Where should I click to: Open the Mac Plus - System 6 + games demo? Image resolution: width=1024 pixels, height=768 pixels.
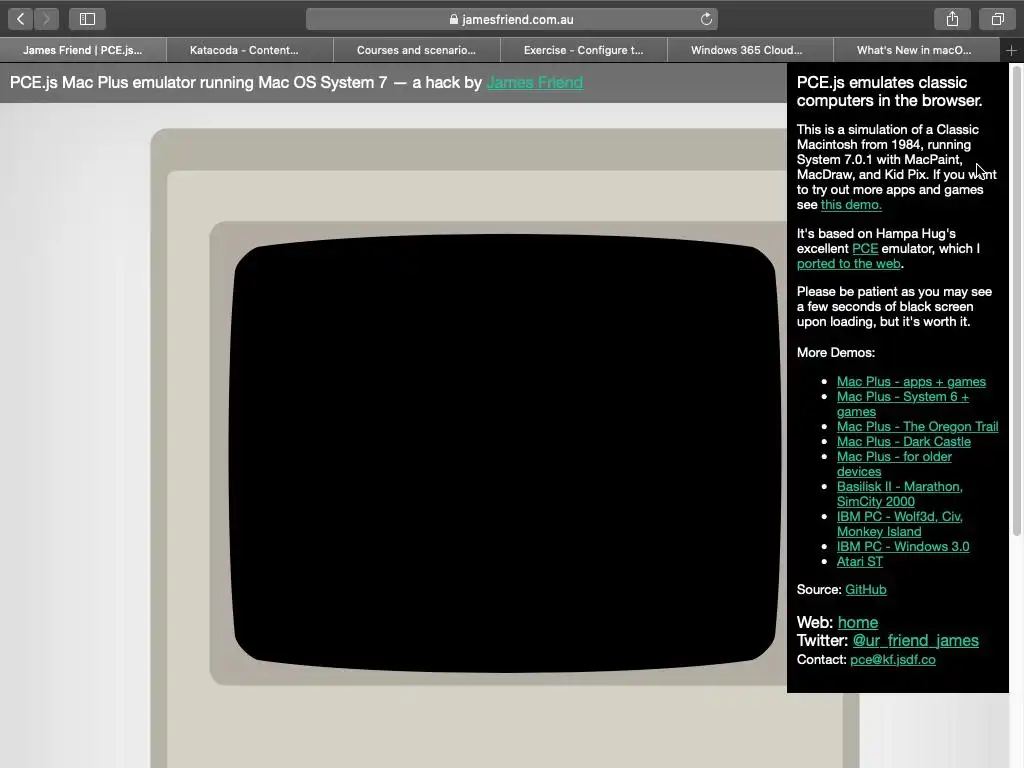click(903, 404)
